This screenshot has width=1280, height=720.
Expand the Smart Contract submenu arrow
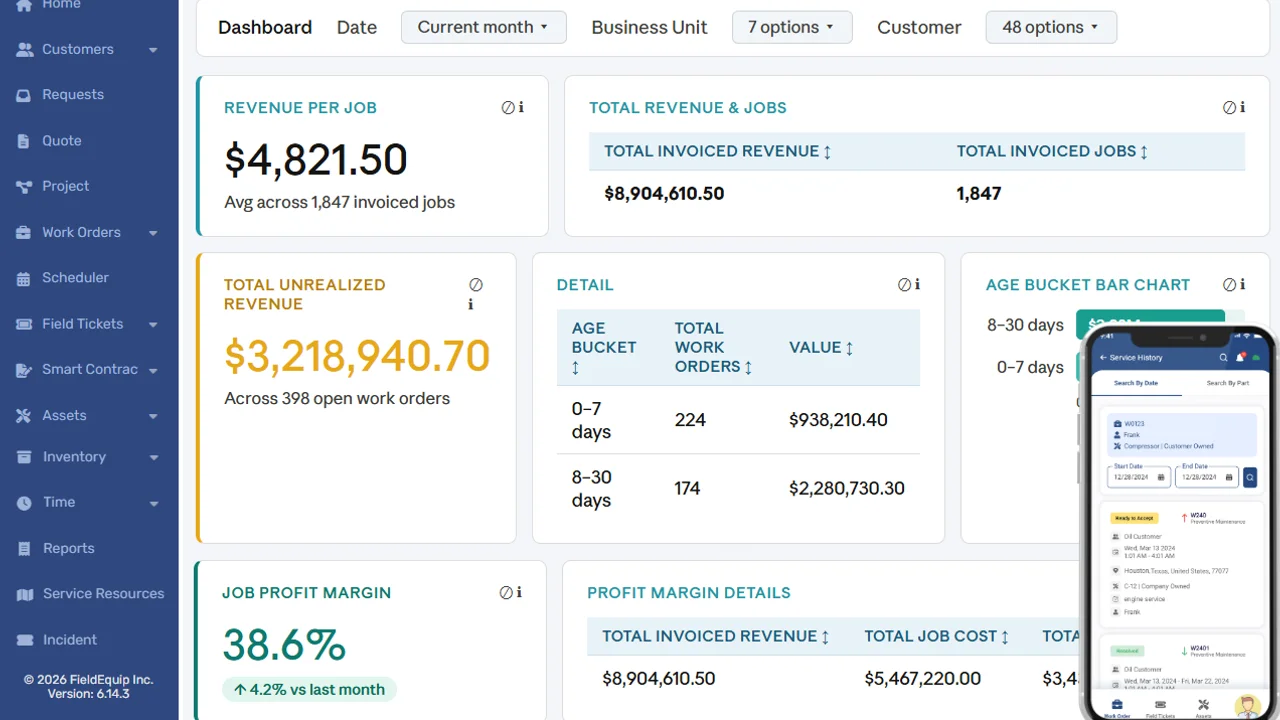tap(153, 371)
